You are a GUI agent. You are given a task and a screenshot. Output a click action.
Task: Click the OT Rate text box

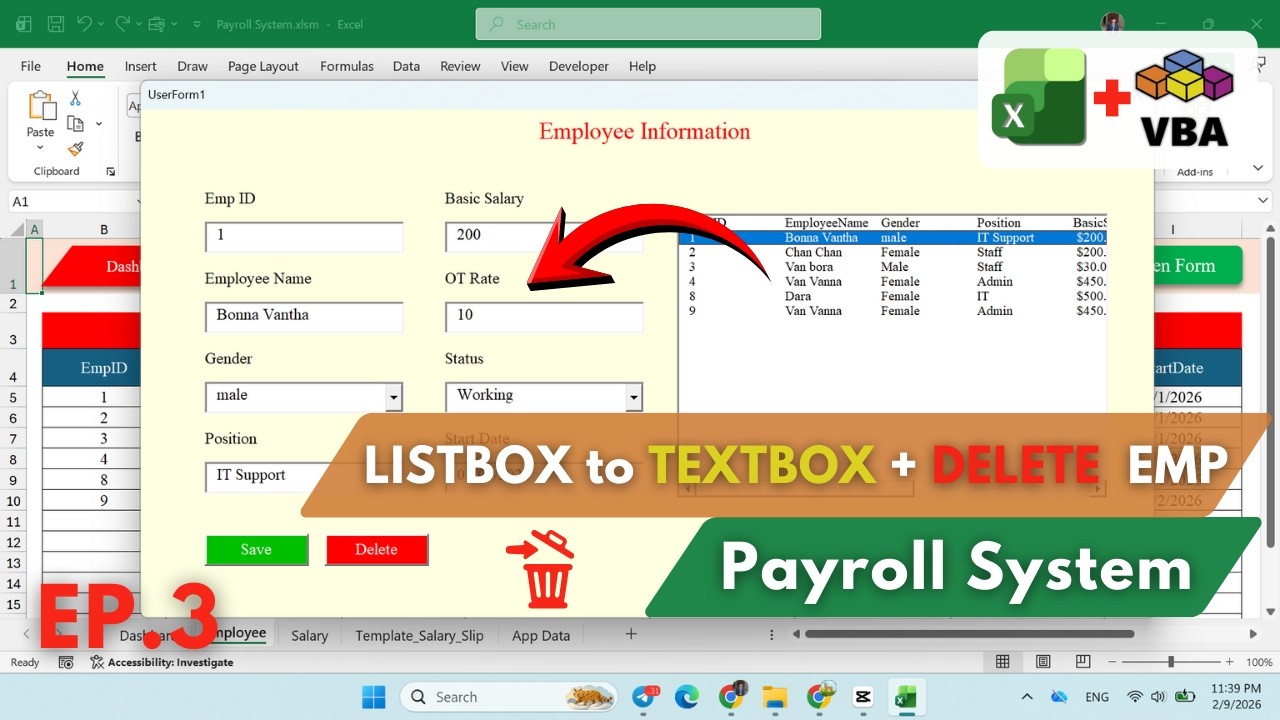pyautogui.click(x=544, y=316)
